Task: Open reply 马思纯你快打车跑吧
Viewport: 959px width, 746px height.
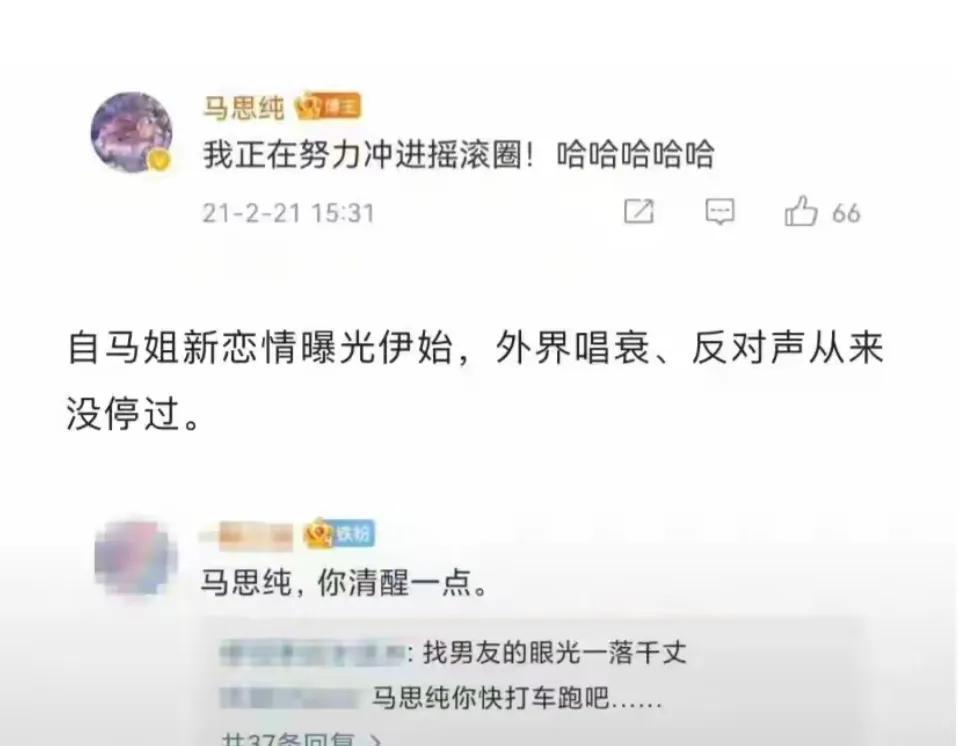Action: pos(517,698)
